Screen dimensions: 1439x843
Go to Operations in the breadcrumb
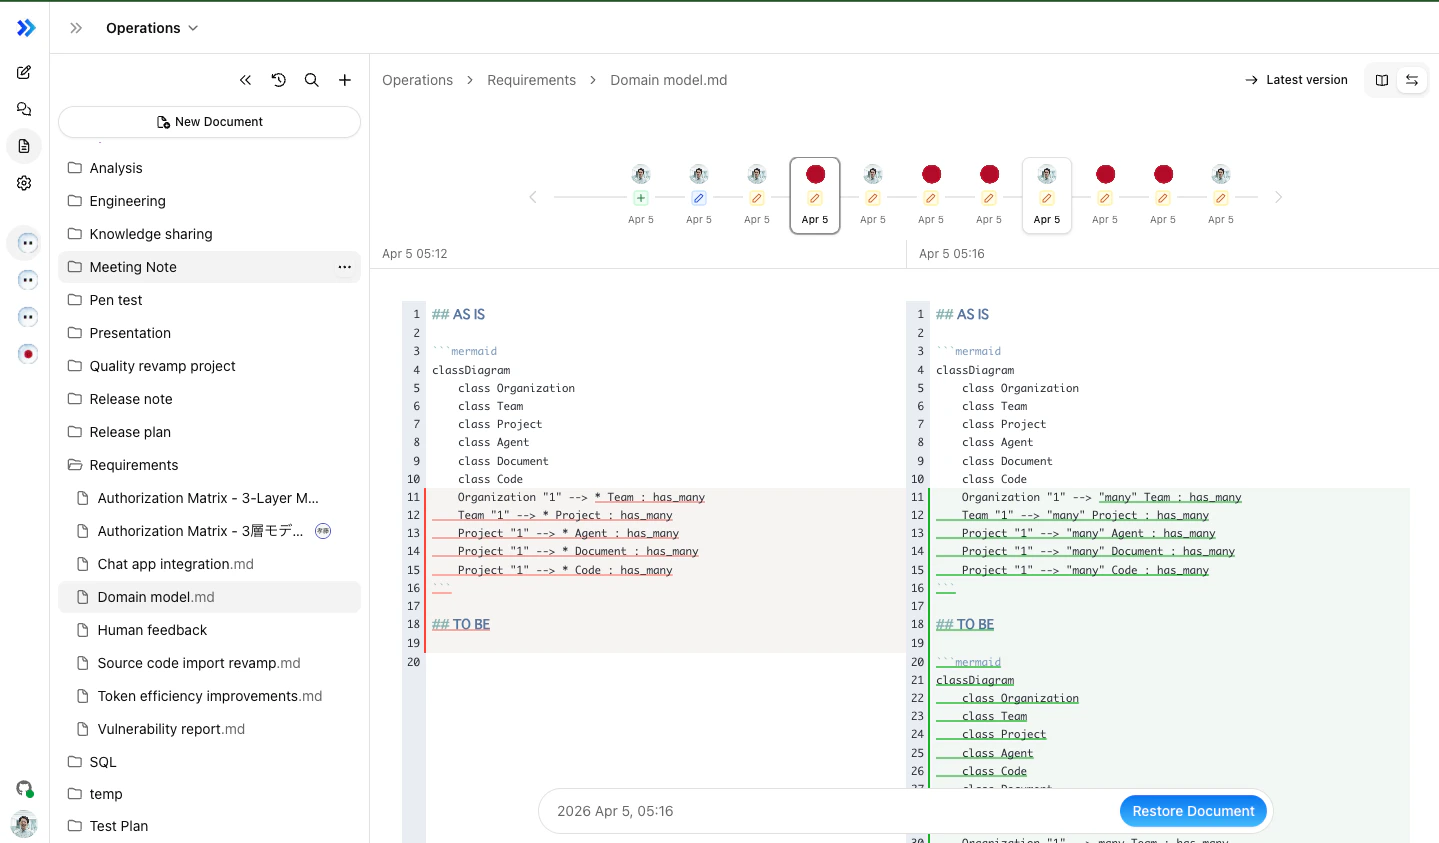pos(417,80)
